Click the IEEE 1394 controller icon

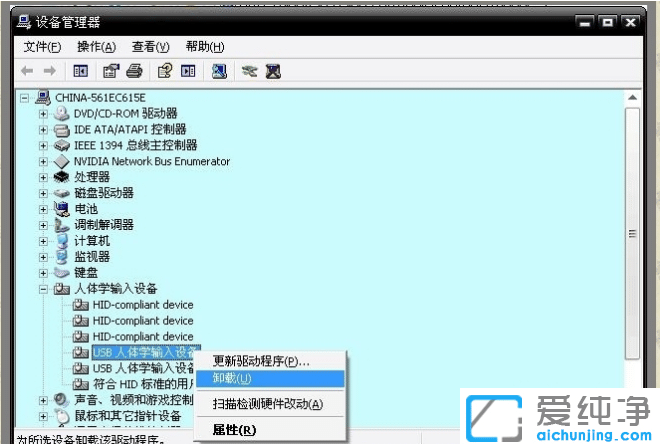(62, 146)
